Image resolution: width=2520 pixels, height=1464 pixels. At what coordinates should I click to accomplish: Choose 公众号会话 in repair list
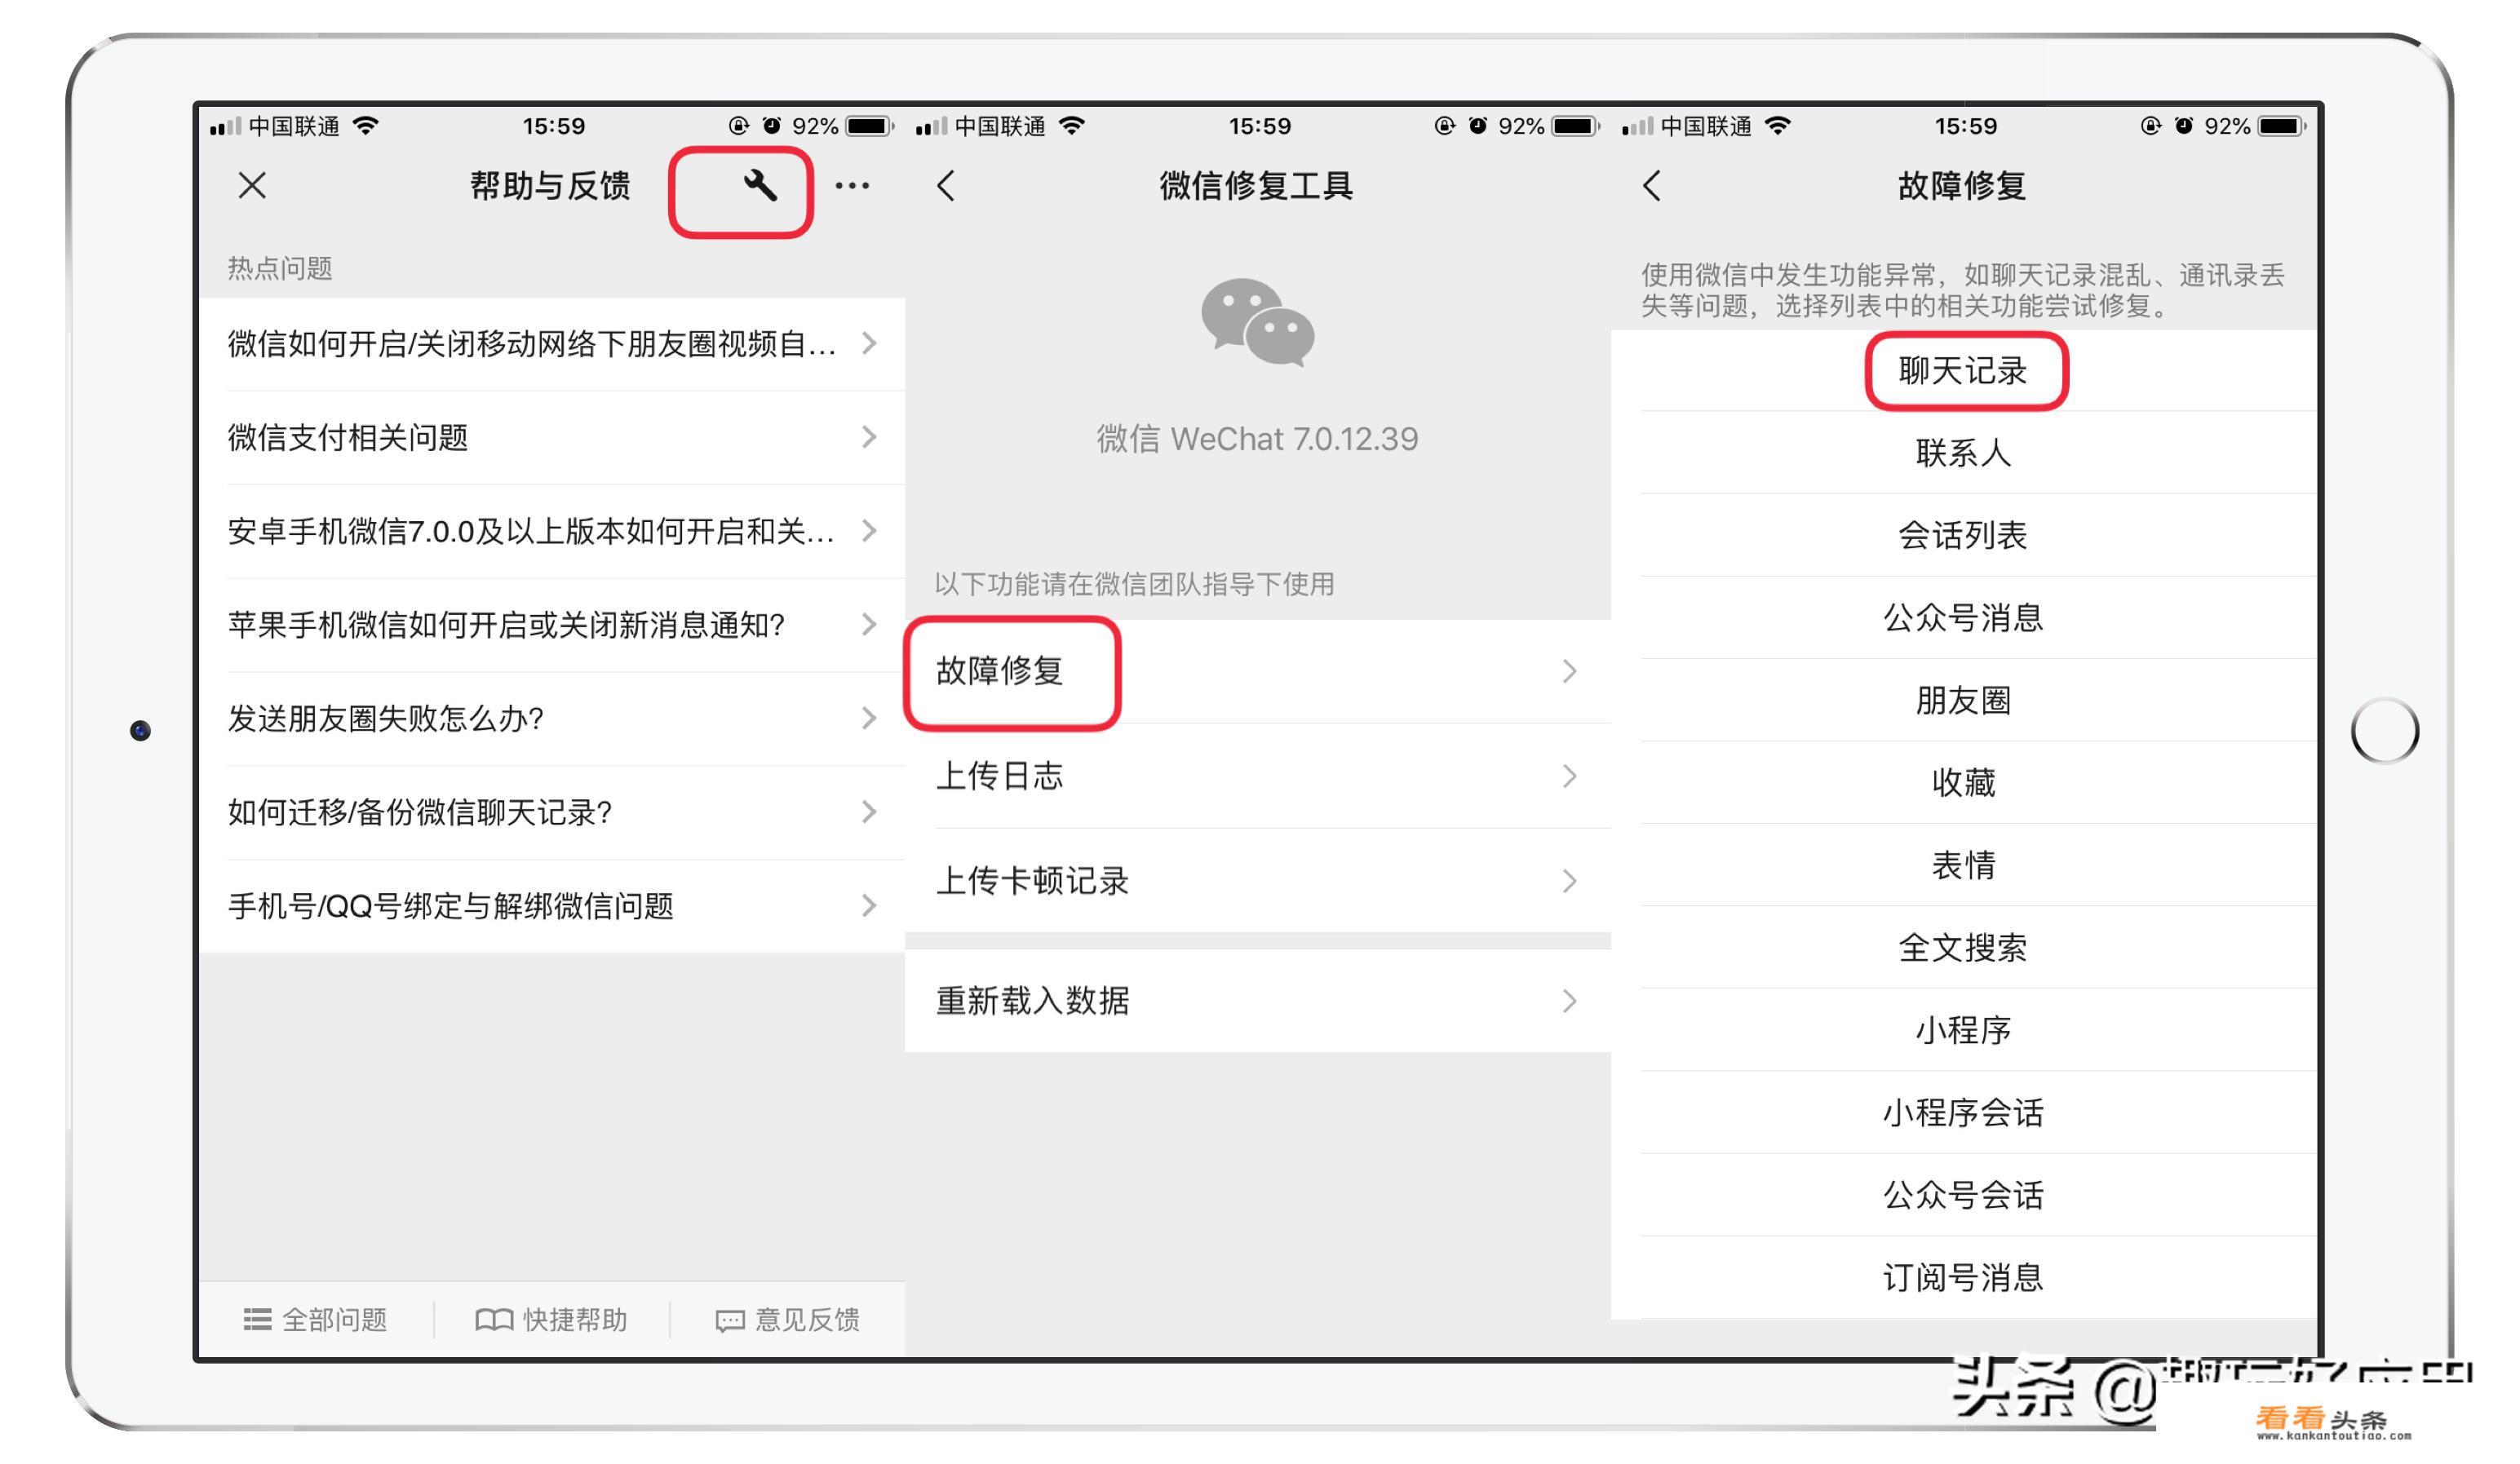tap(1964, 1195)
